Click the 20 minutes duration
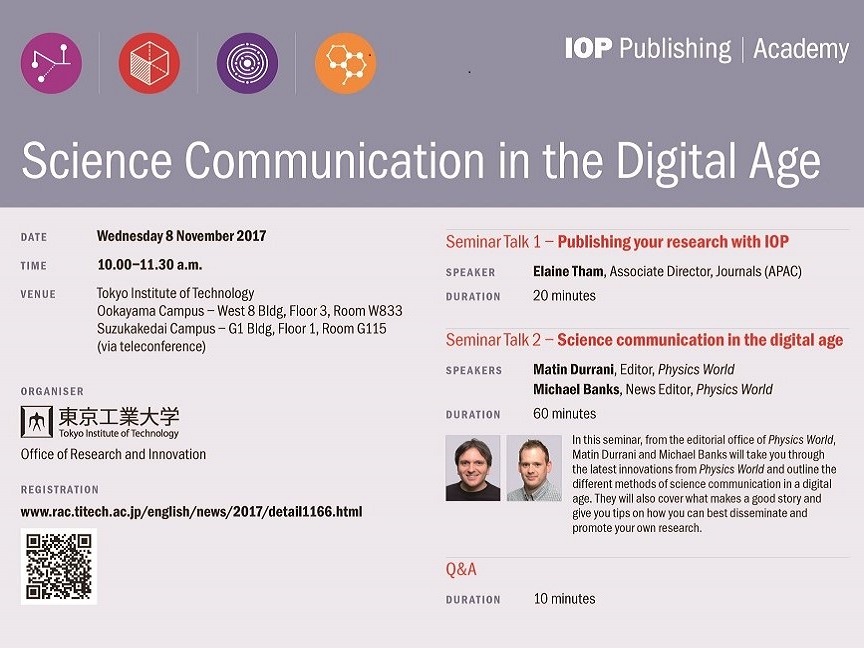 [564, 296]
